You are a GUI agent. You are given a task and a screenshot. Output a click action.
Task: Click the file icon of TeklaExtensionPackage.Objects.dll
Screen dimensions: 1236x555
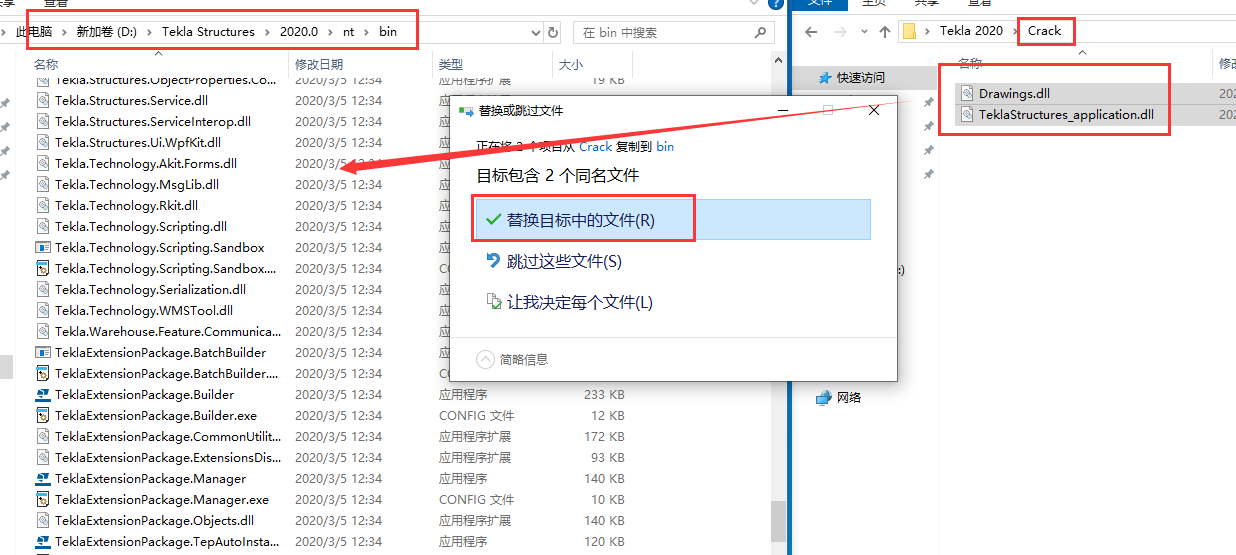[x=43, y=520]
